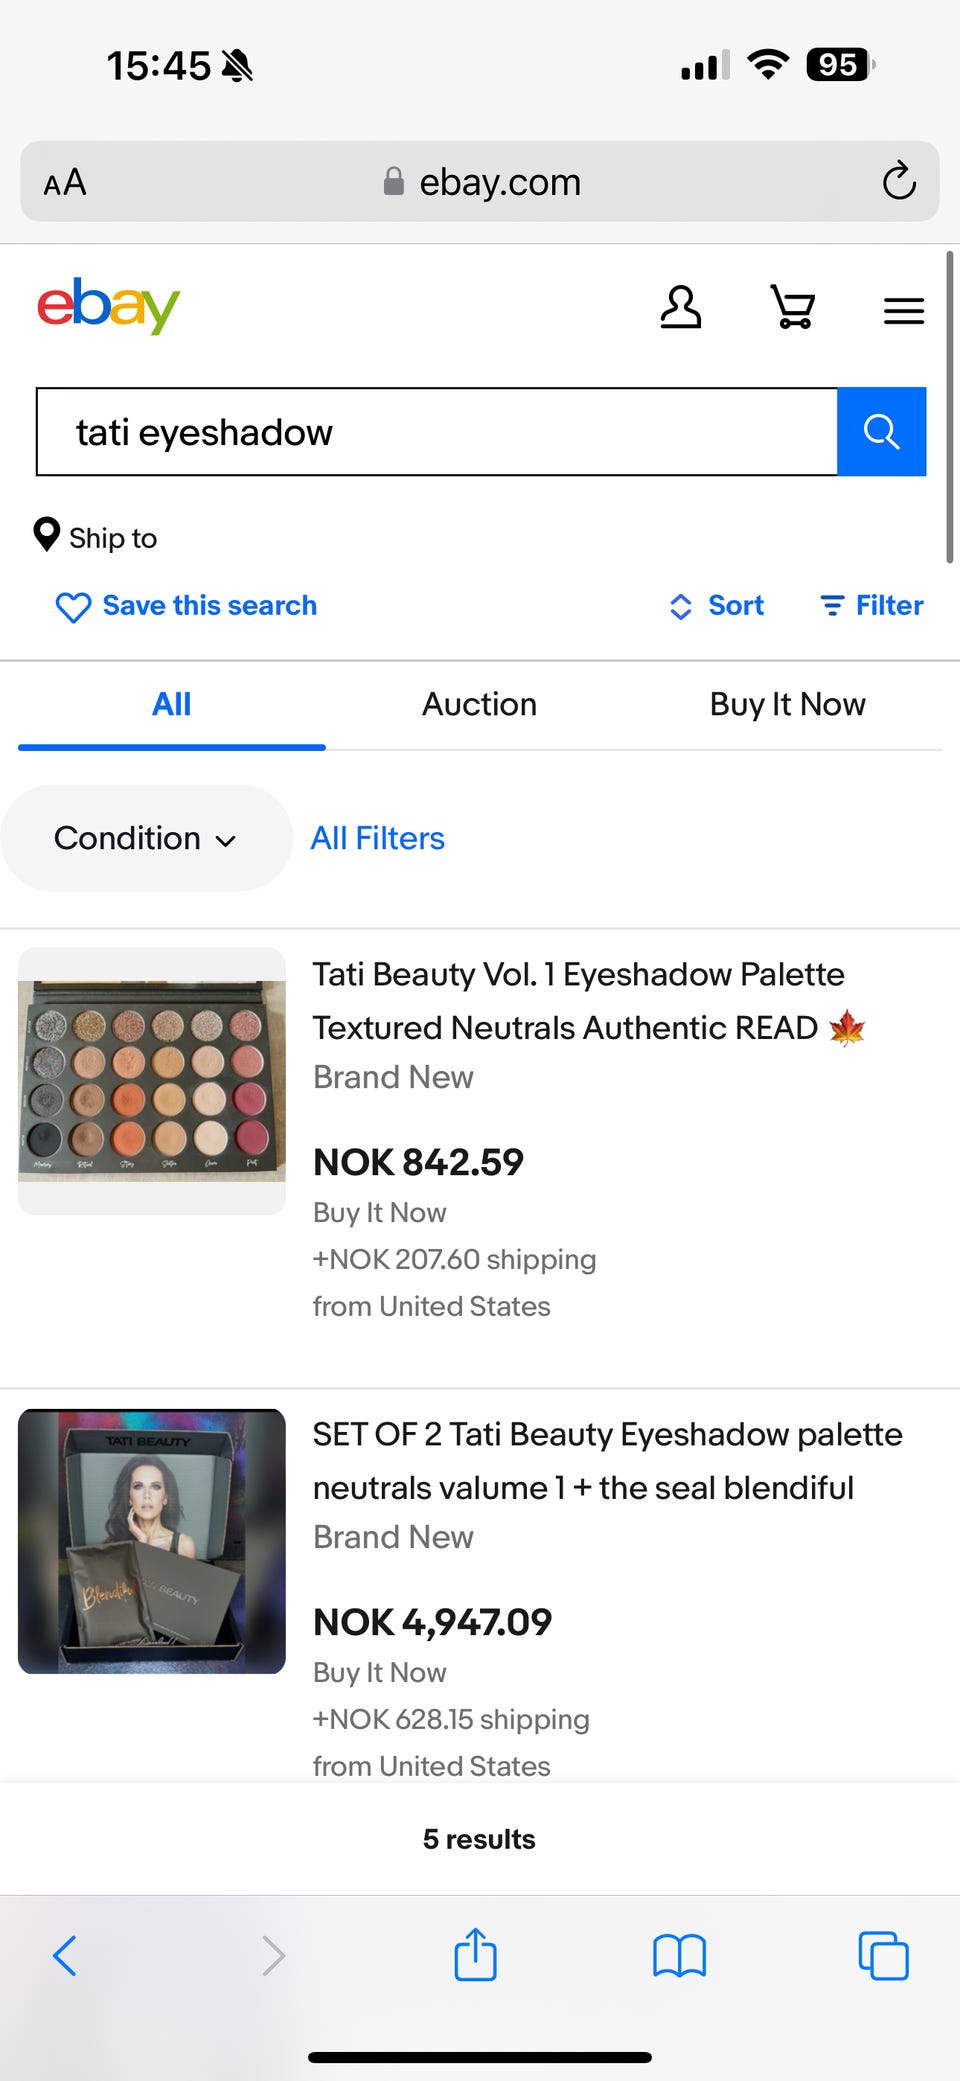
Task: Save this search with heart
Action: [x=186, y=606]
